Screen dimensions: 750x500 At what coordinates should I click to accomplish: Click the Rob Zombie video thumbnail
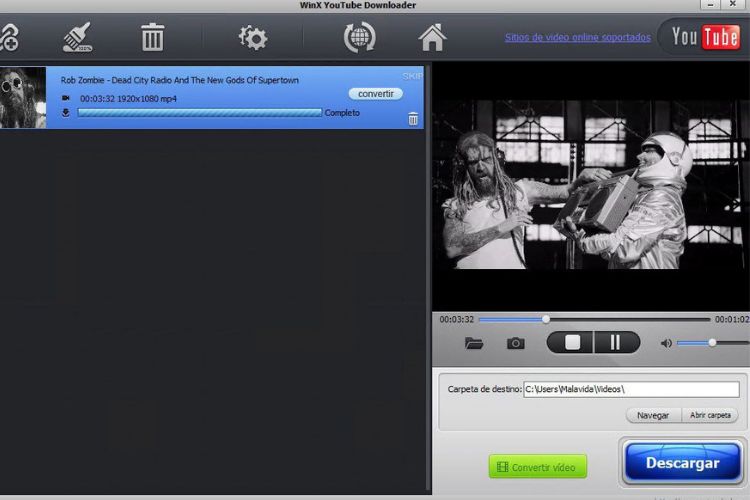click(23, 98)
